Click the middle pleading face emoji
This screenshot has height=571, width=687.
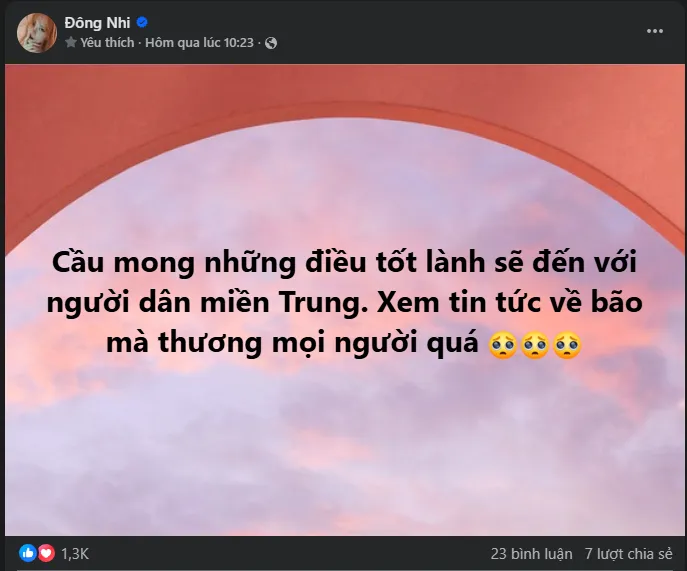535,345
